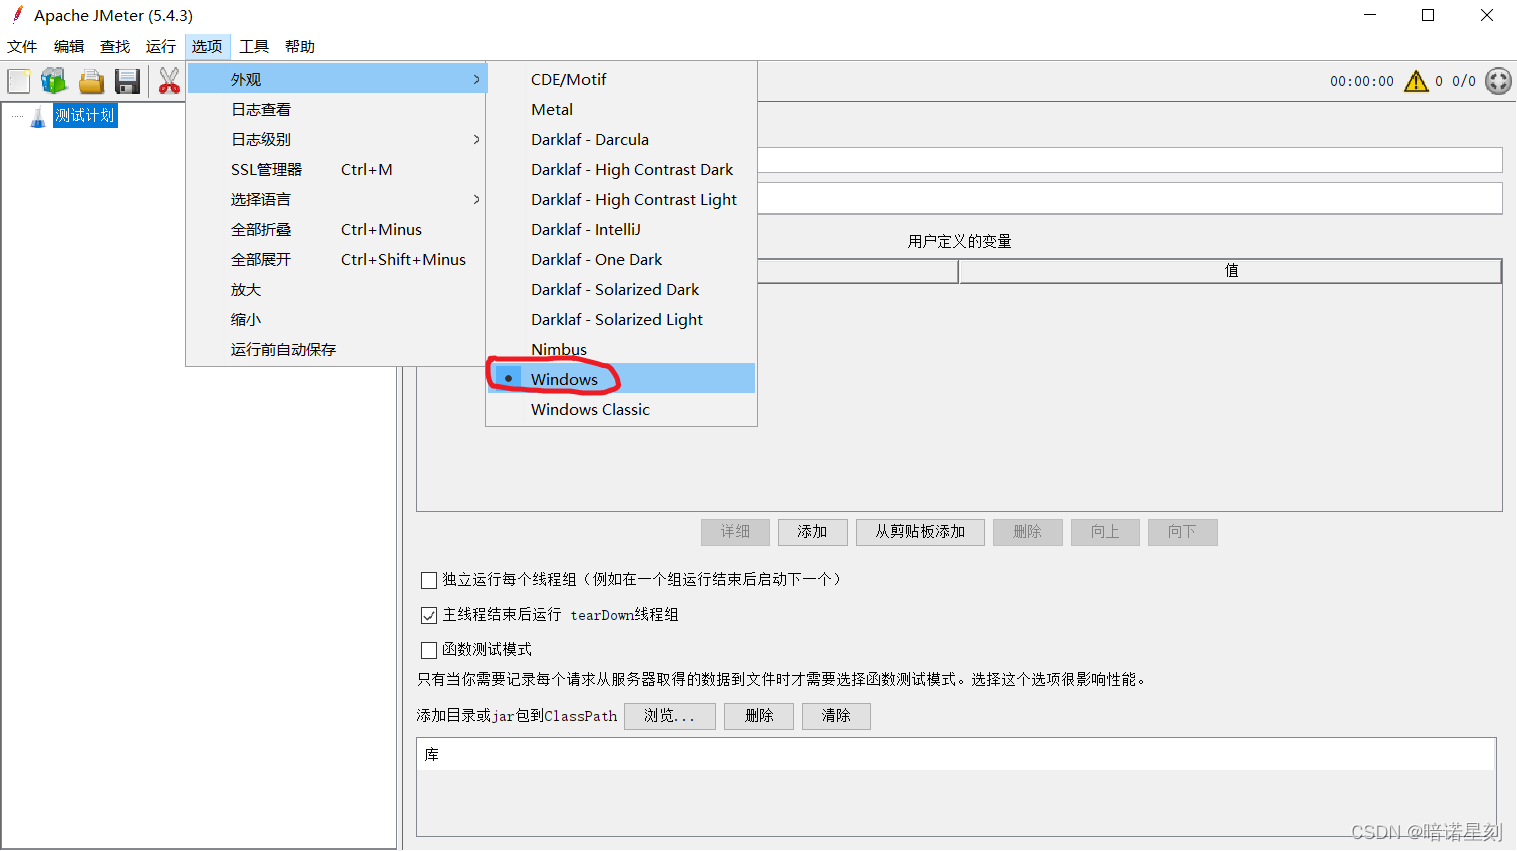Open the 文件 menu
The height and width of the screenshot is (851, 1517).
pos(22,47)
